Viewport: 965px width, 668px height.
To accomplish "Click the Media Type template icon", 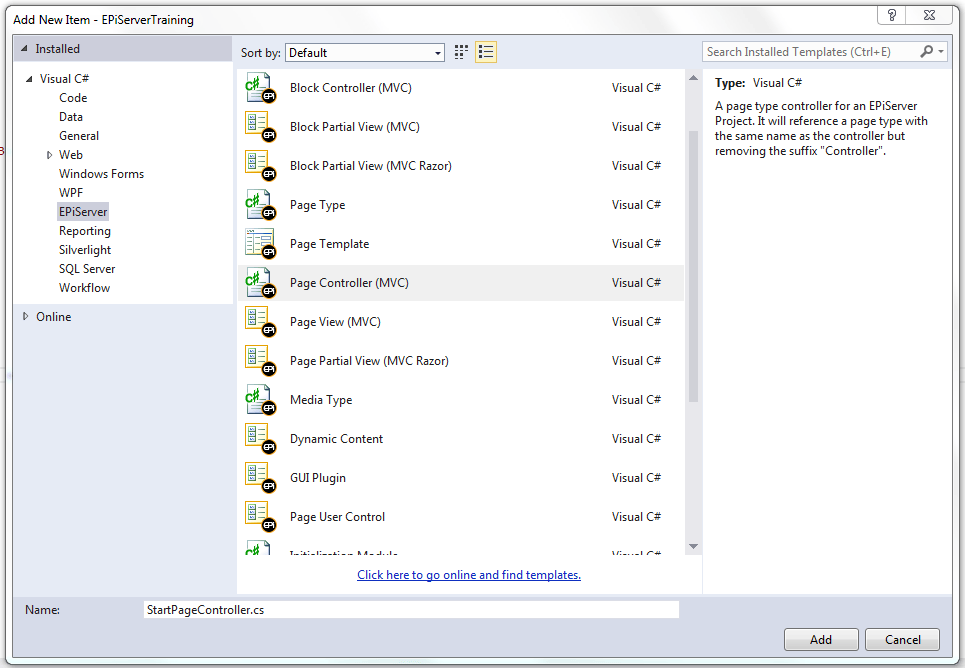I will [x=260, y=400].
